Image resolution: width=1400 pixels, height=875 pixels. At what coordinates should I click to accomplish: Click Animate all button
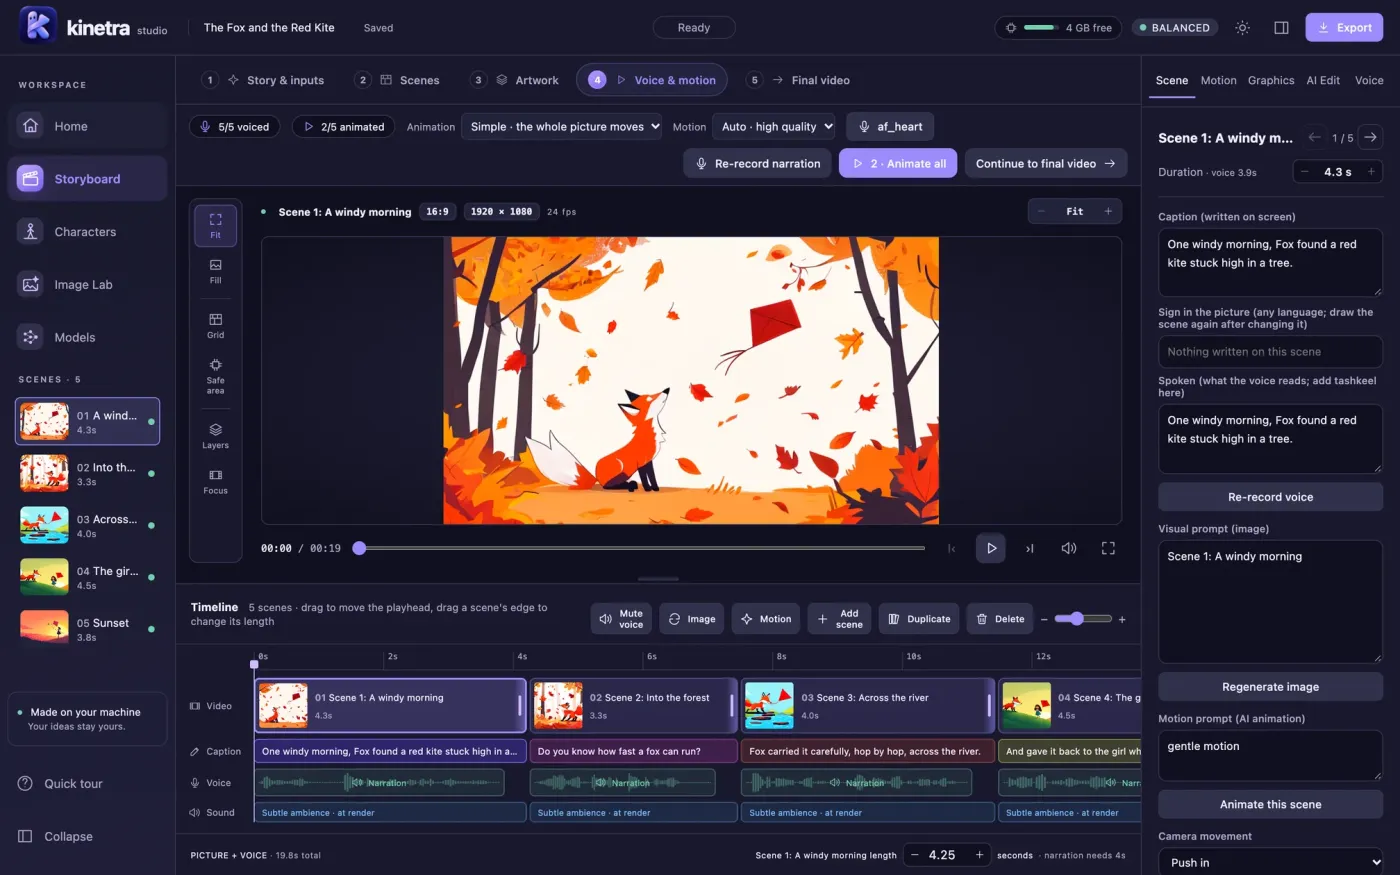pyautogui.click(x=898, y=163)
